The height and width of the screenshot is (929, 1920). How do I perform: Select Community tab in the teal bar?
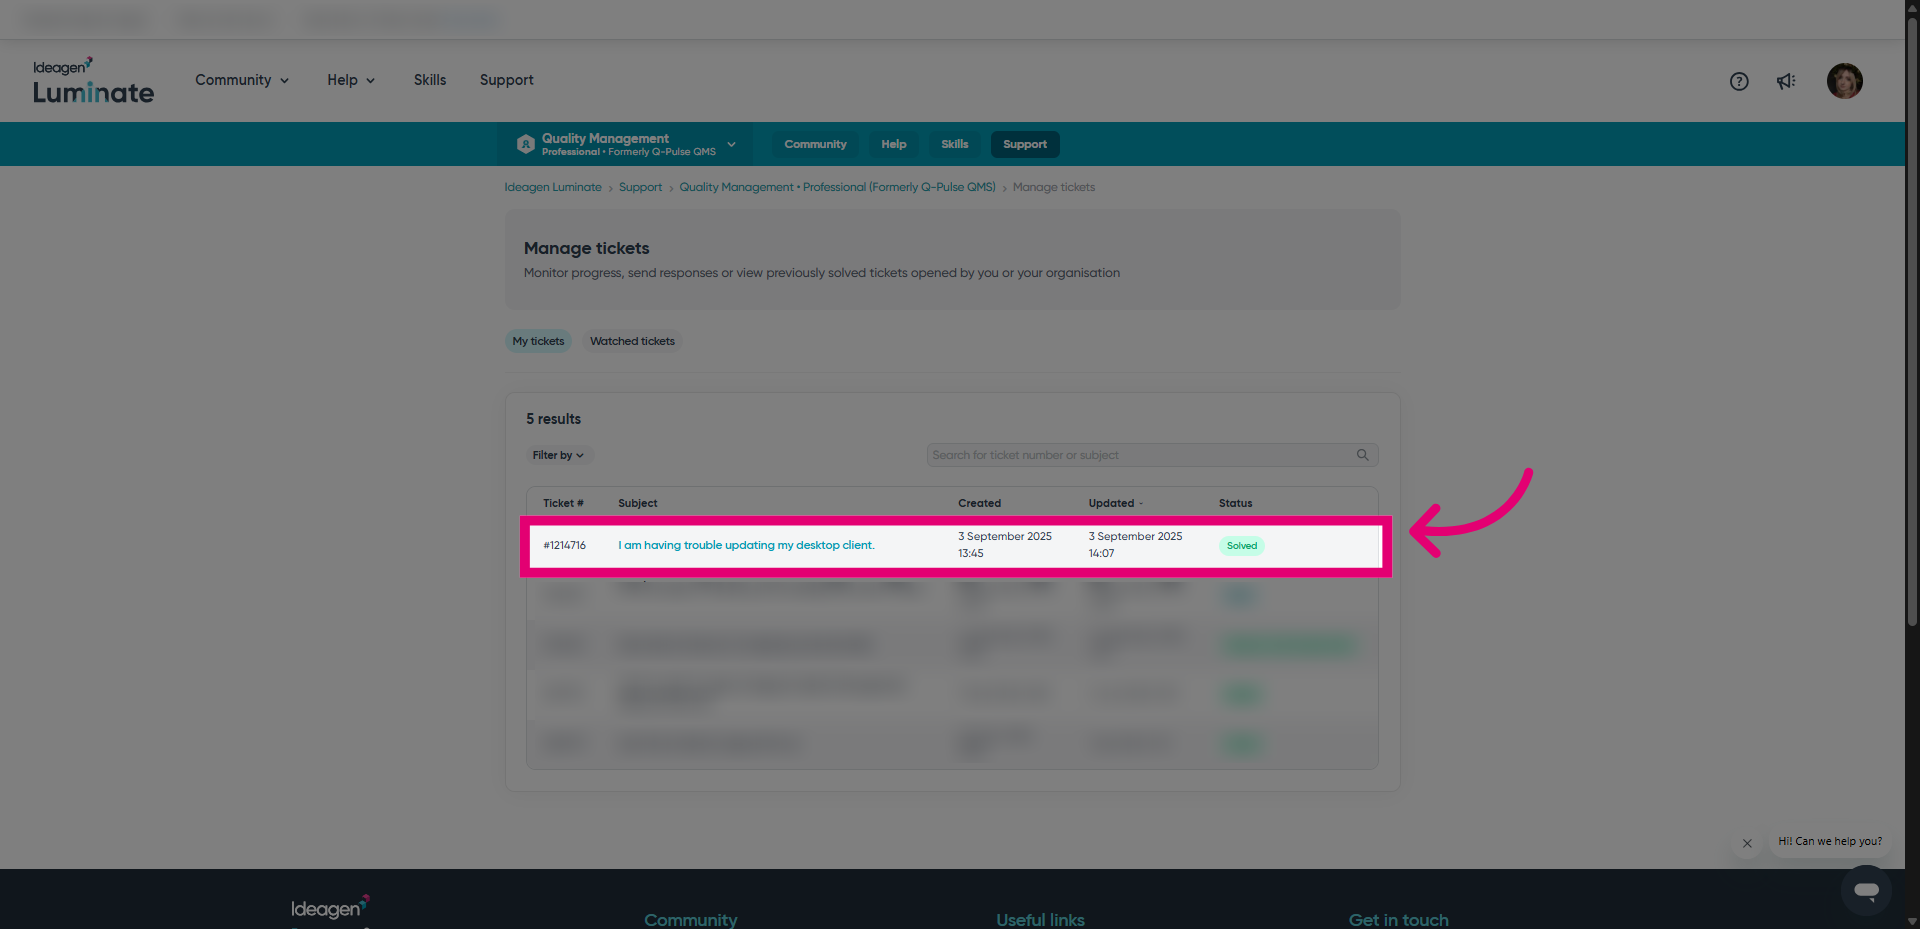pyautogui.click(x=815, y=144)
